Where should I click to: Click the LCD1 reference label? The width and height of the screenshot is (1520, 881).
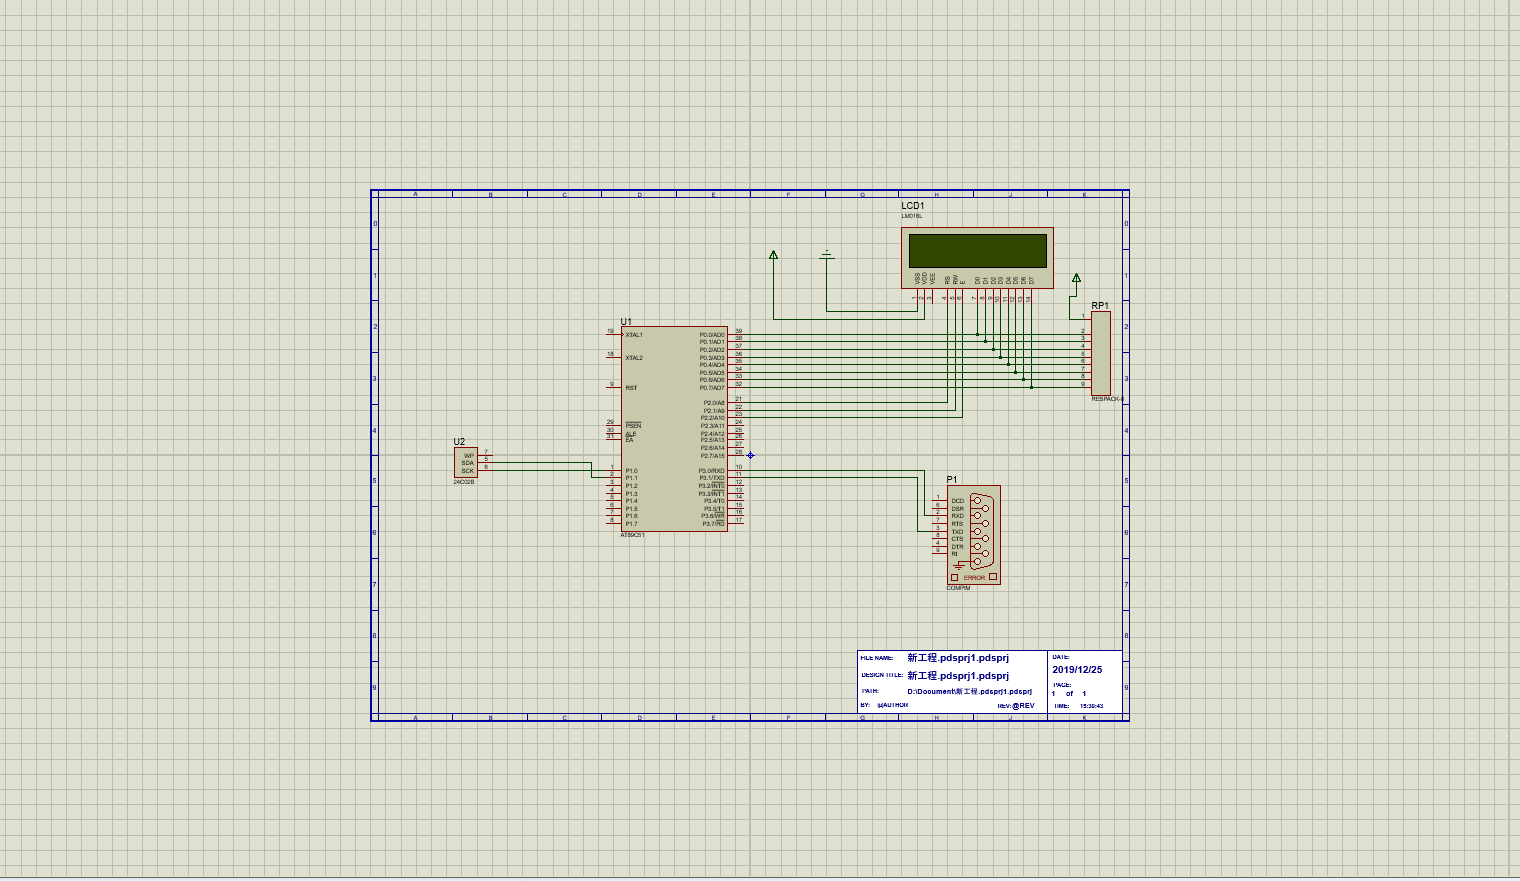click(912, 206)
